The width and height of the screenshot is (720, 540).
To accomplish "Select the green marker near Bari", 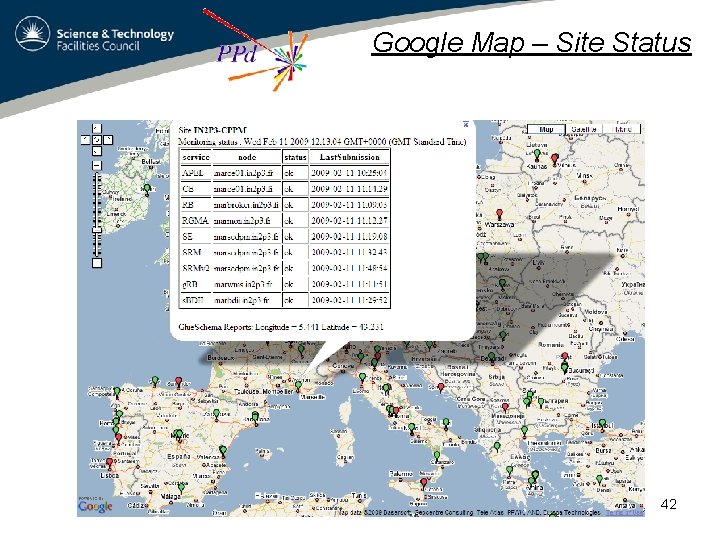I will (446, 423).
